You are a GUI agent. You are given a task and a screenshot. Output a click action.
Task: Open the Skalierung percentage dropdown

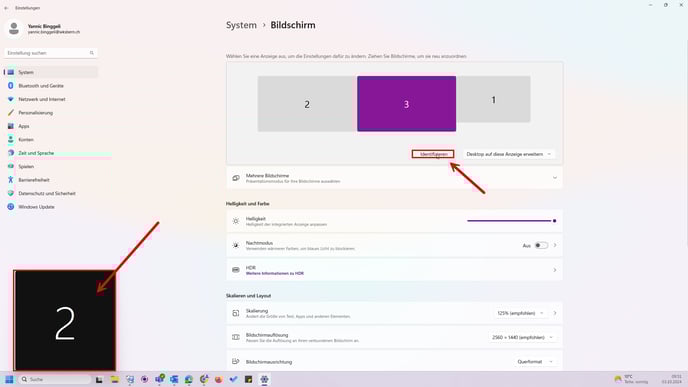(520, 313)
